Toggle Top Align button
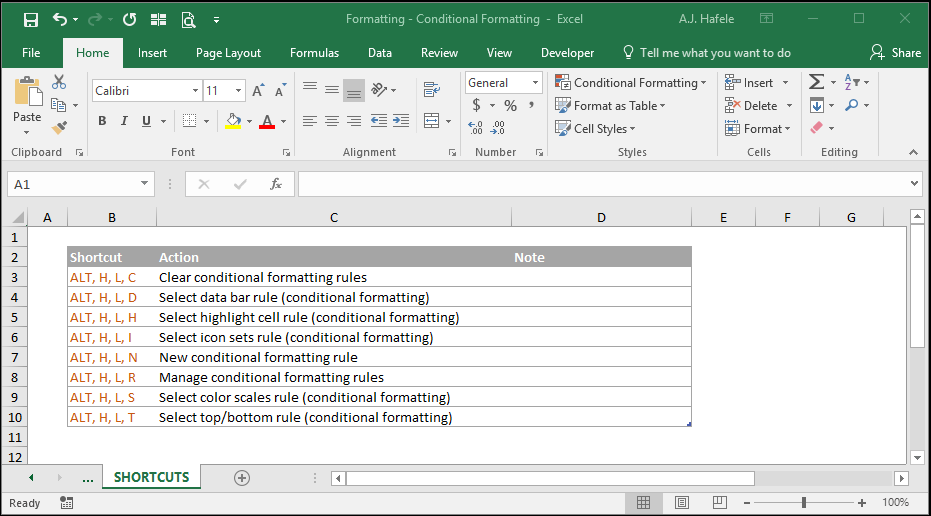The width and height of the screenshot is (931, 516). (309, 90)
